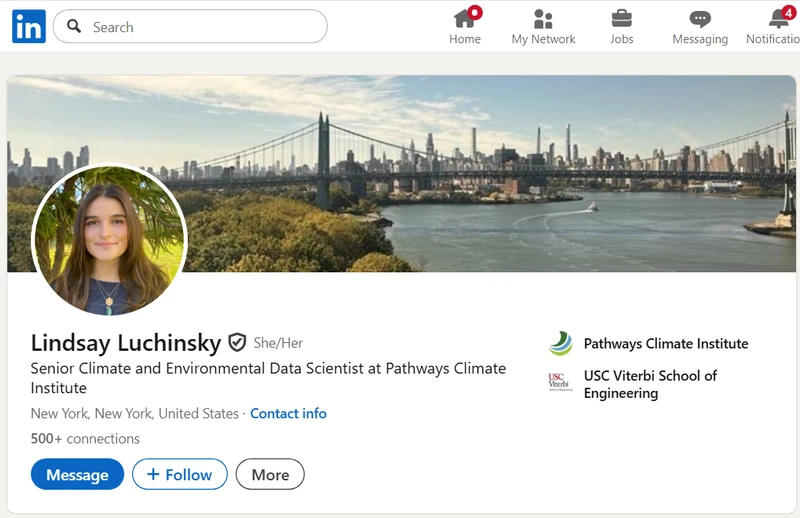
Task: Open the Contact info link
Action: pyautogui.click(x=288, y=413)
